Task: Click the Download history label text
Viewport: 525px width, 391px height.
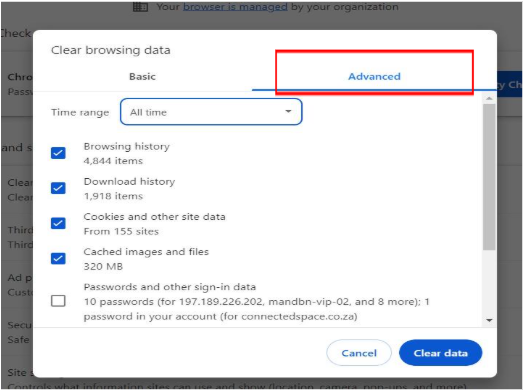Action: [129, 181]
